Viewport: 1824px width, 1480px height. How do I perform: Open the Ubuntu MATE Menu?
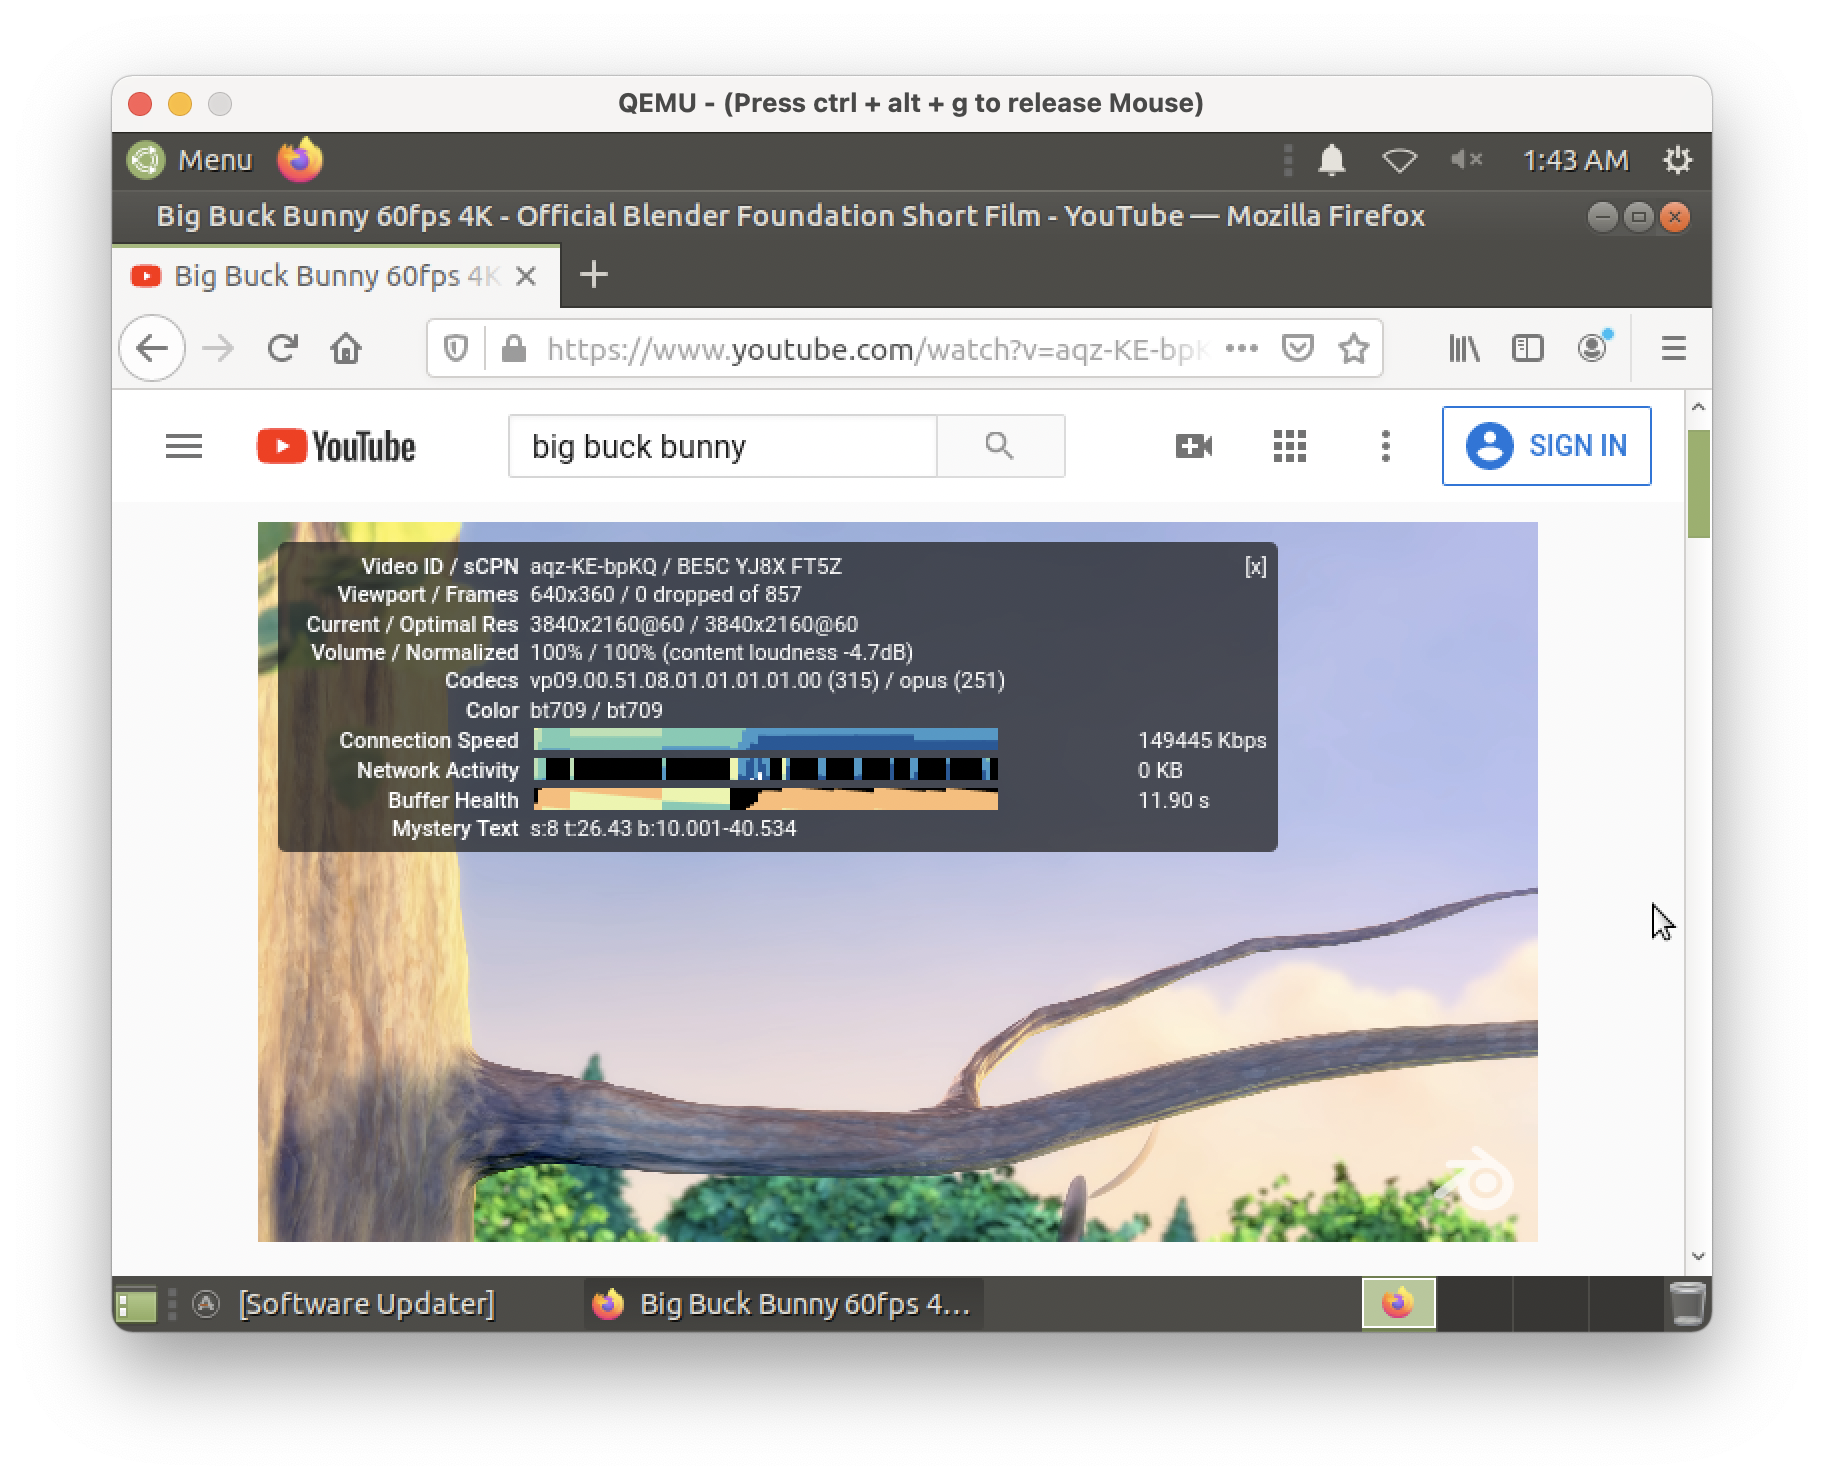[x=190, y=160]
